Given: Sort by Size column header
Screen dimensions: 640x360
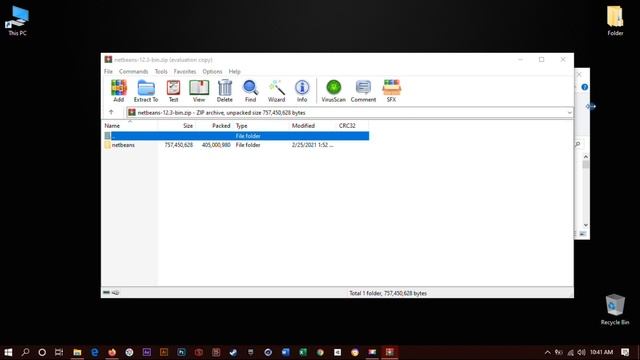Looking at the screenshot, I should click(177, 126).
